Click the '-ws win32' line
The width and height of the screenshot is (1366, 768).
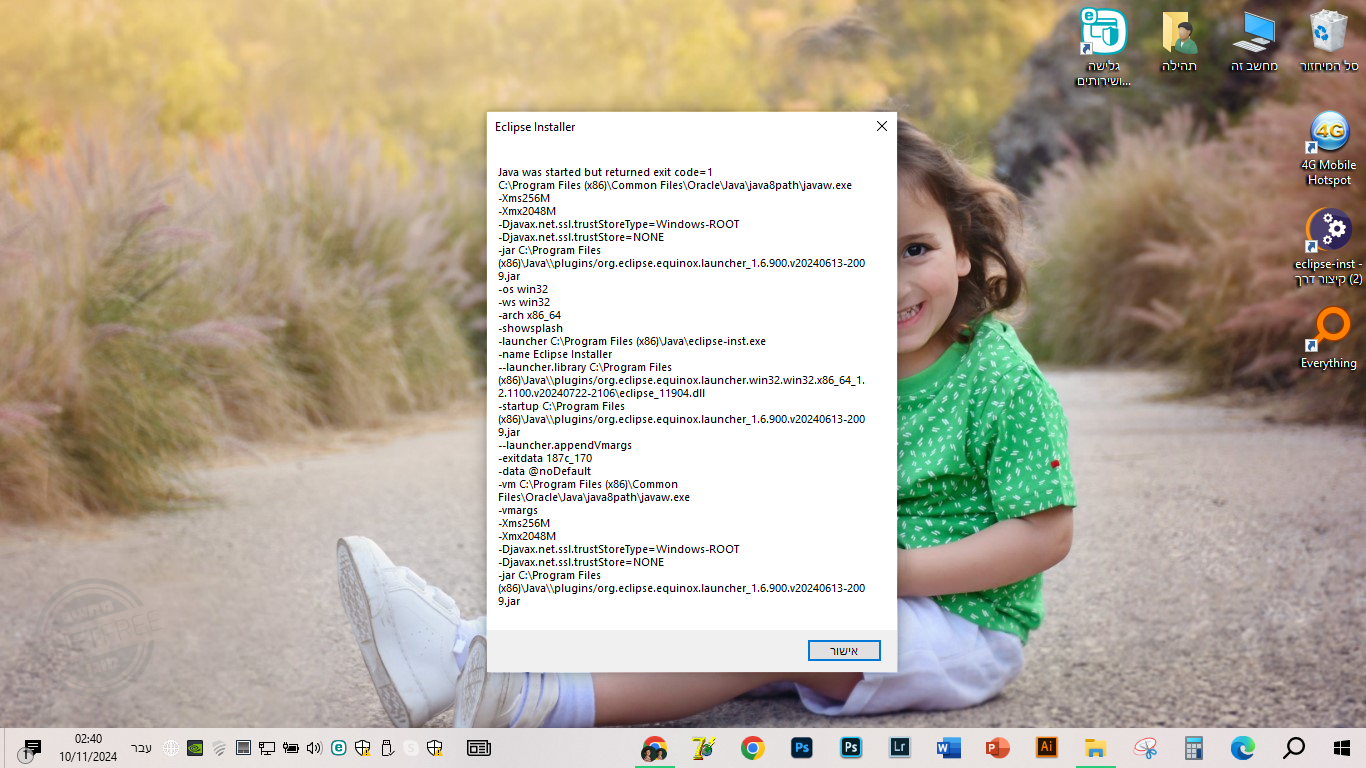click(x=524, y=302)
